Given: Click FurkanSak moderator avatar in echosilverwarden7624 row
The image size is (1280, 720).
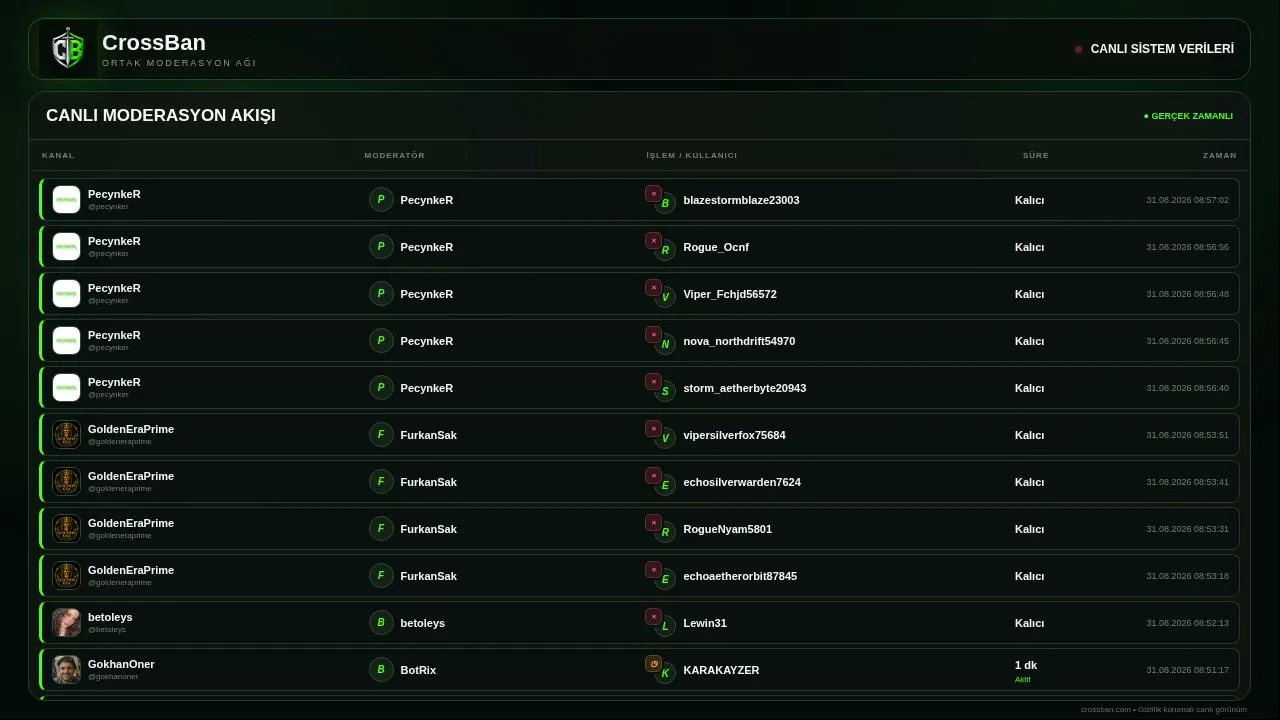Looking at the screenshot, I should click(x=381, y=481).
